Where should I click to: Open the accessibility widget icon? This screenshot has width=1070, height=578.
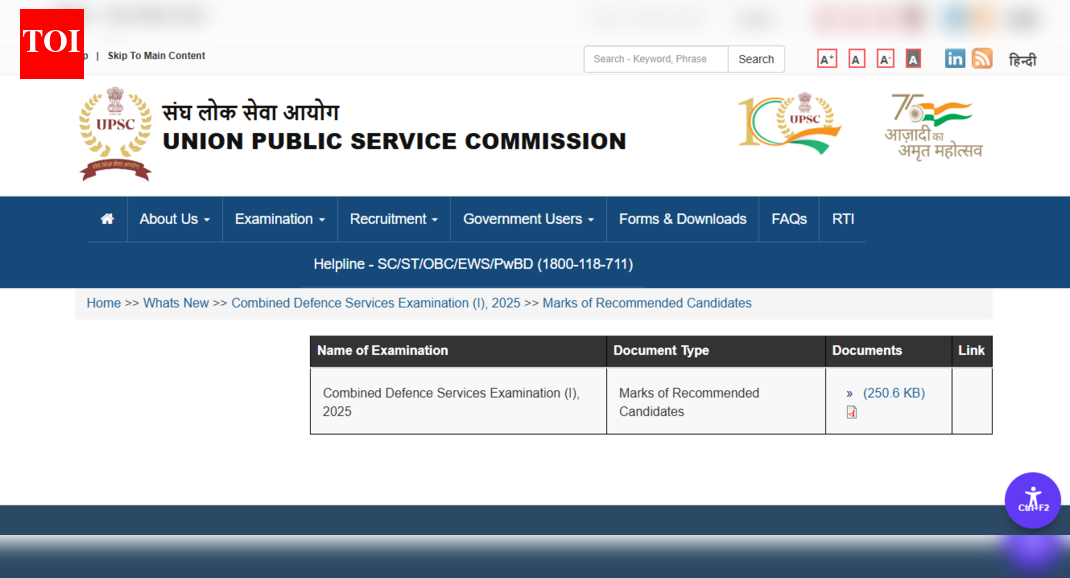point(1033,500)
